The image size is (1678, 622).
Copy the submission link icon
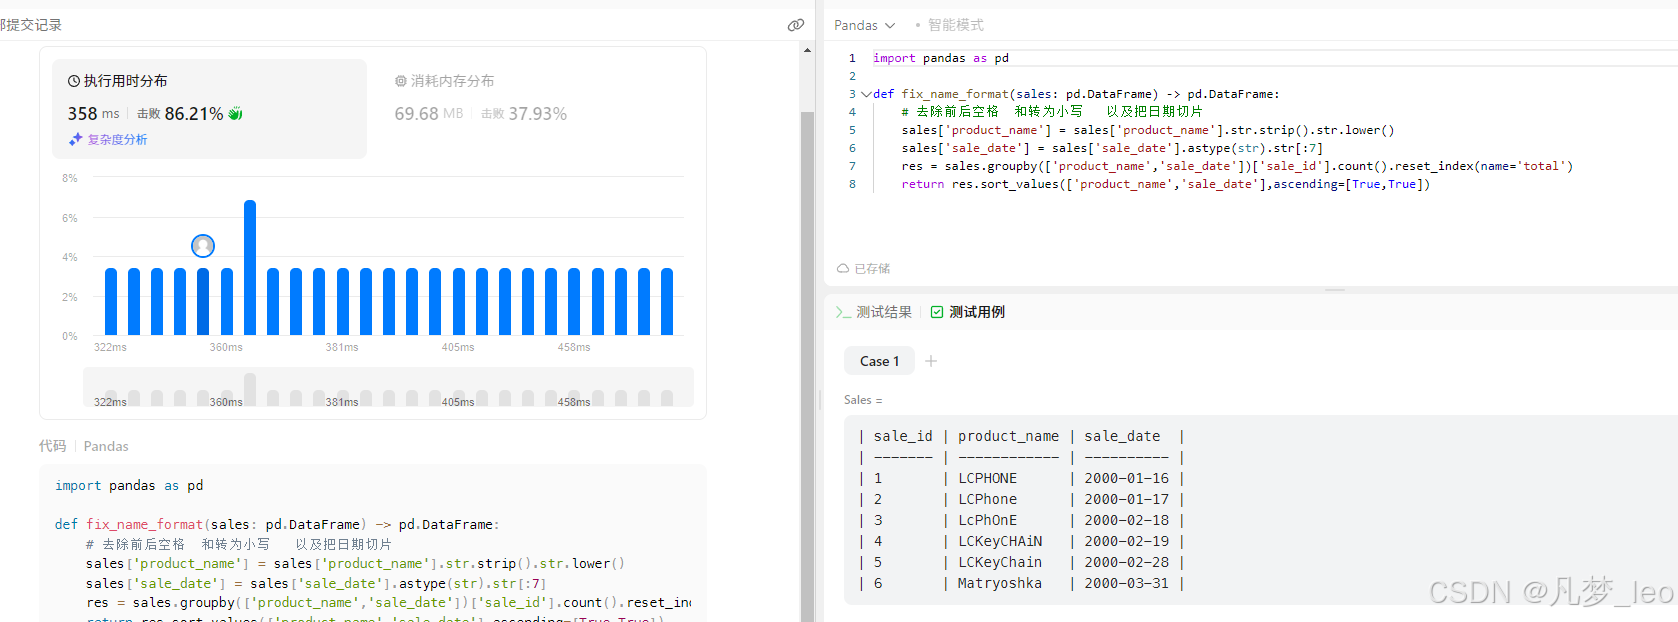pyautogui.click(x=796, y=25)
